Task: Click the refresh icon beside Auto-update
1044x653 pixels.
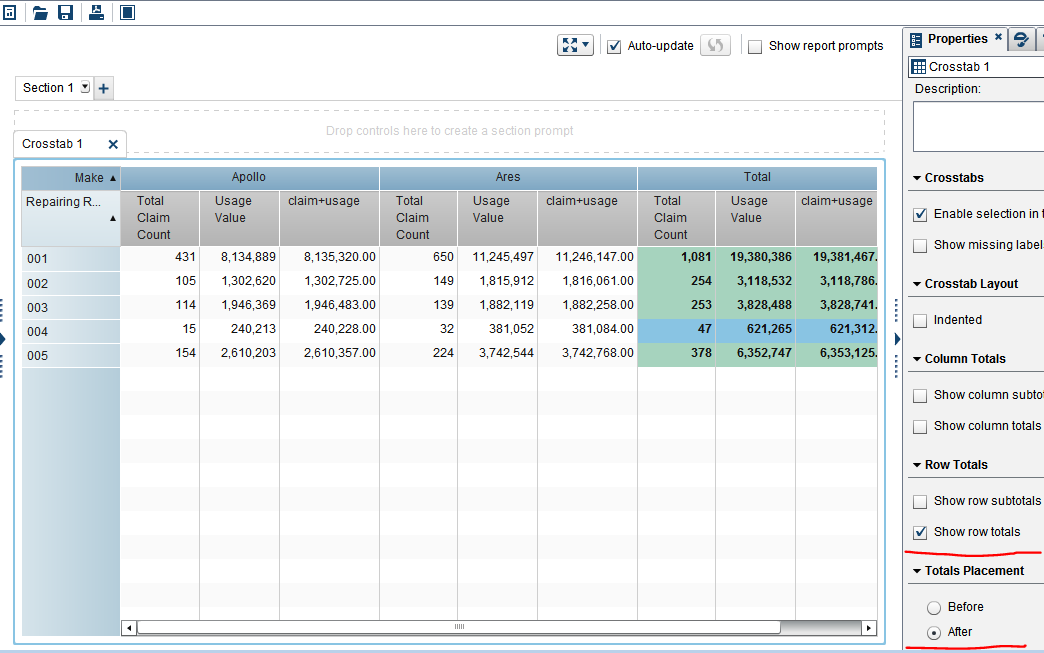Action: 715,46
